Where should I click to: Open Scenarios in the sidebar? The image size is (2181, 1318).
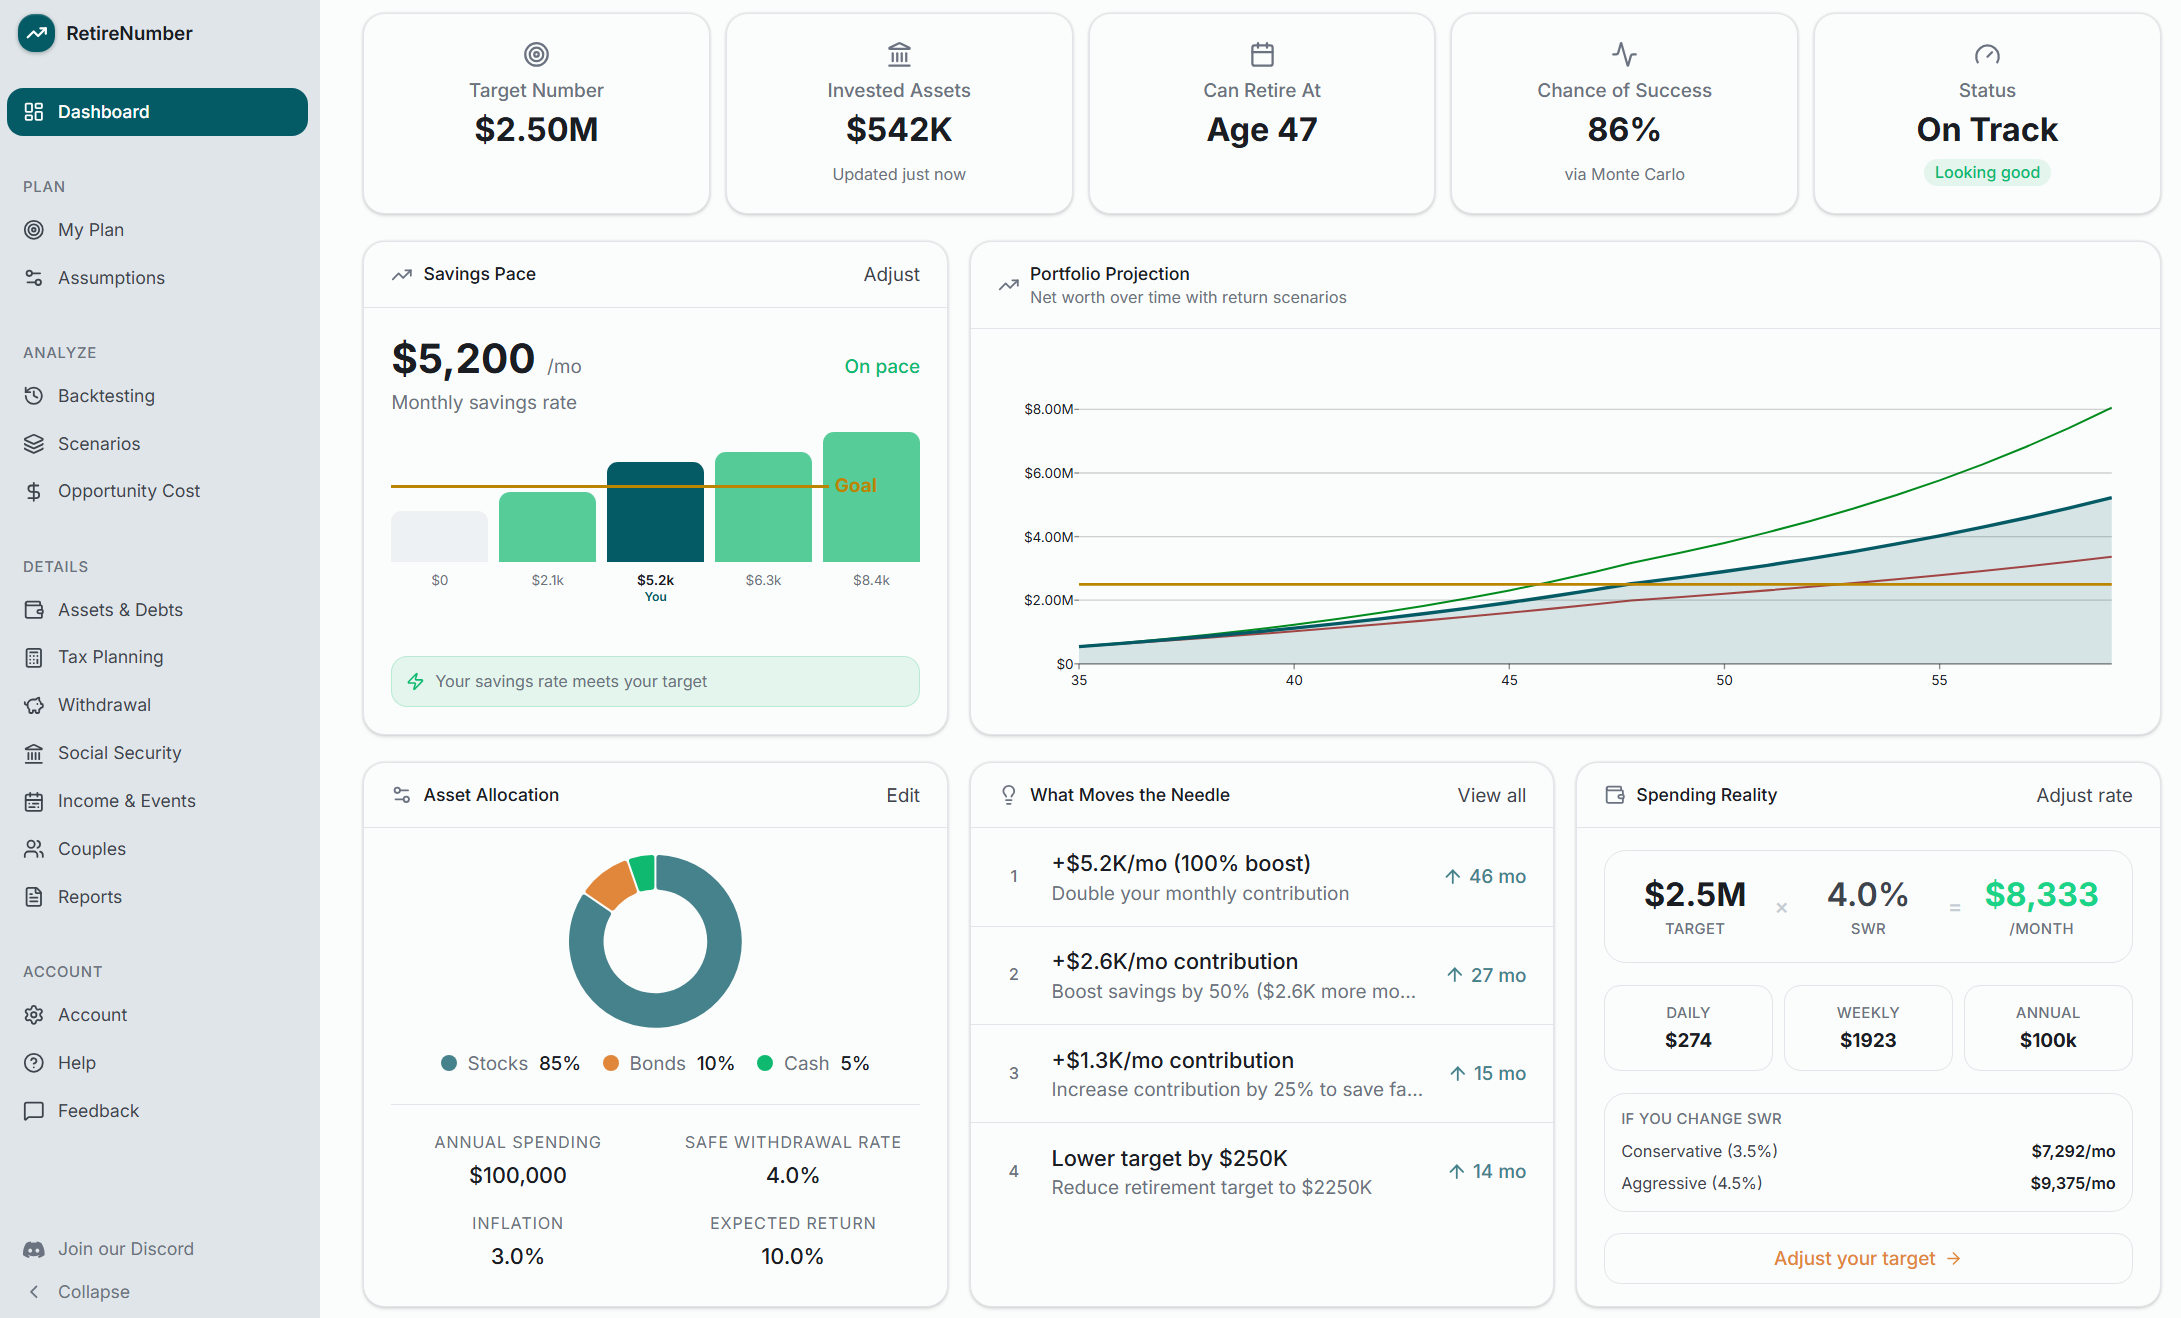(157, 444)
